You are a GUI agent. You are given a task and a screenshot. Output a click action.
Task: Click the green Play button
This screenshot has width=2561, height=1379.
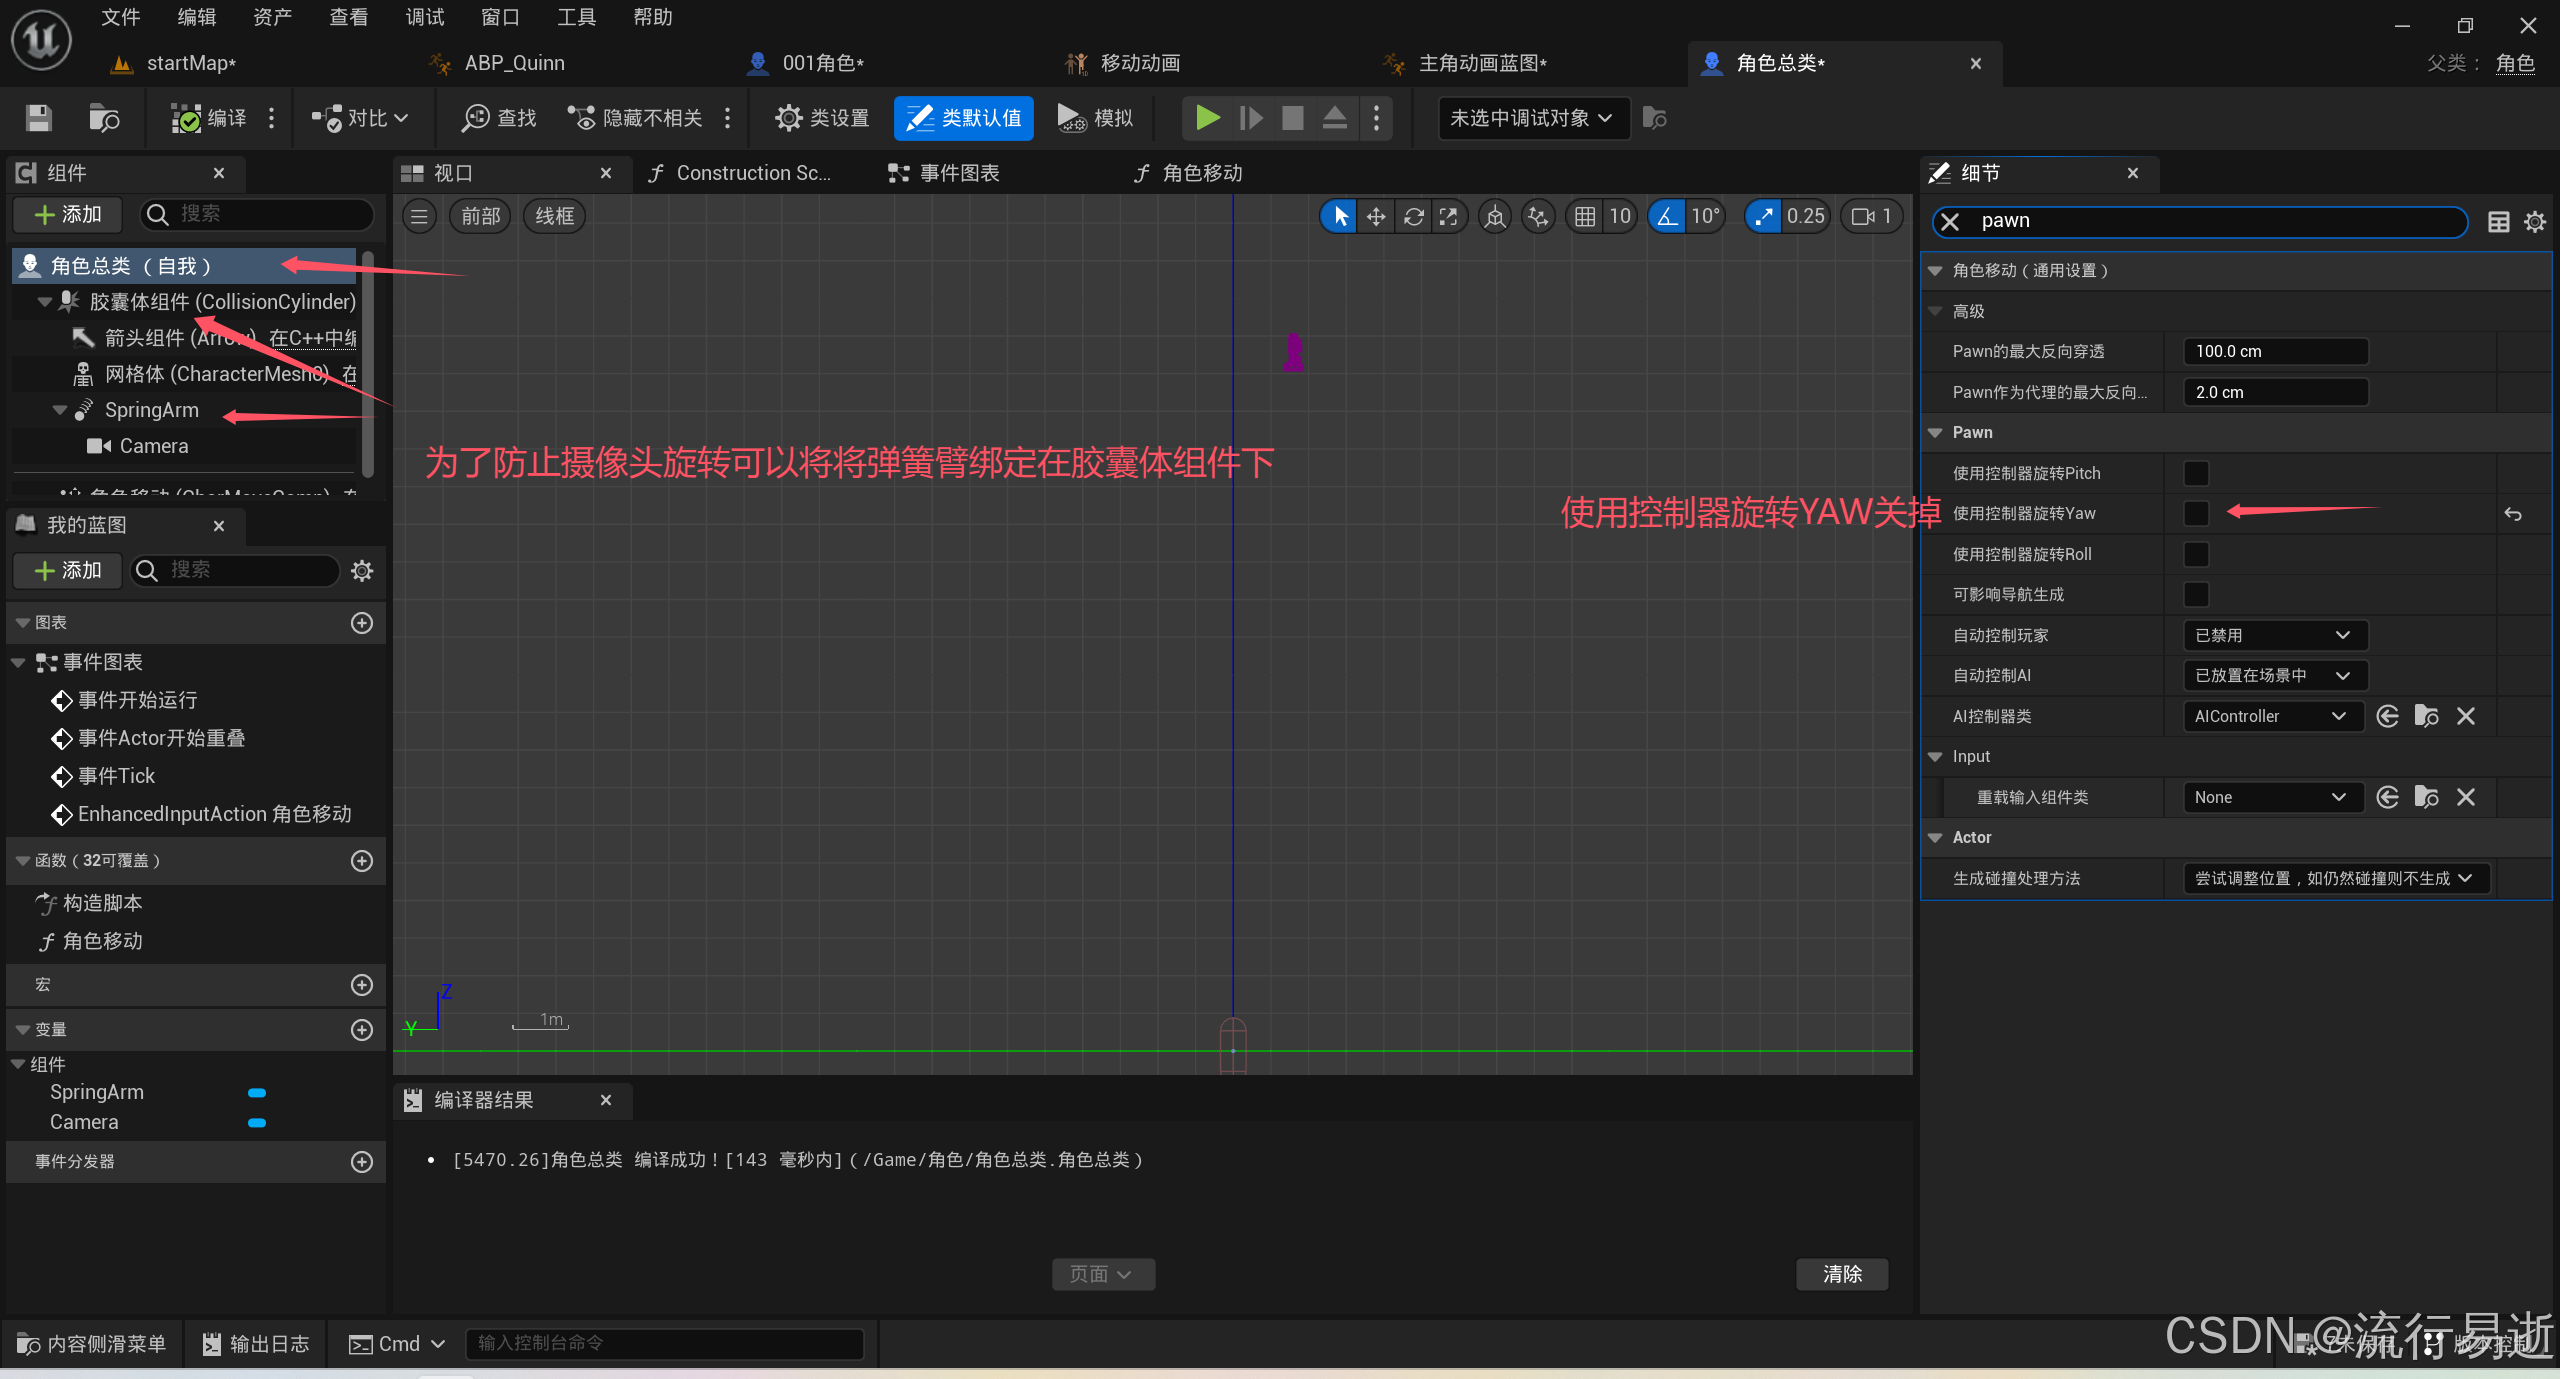(x=1207, y=118)
